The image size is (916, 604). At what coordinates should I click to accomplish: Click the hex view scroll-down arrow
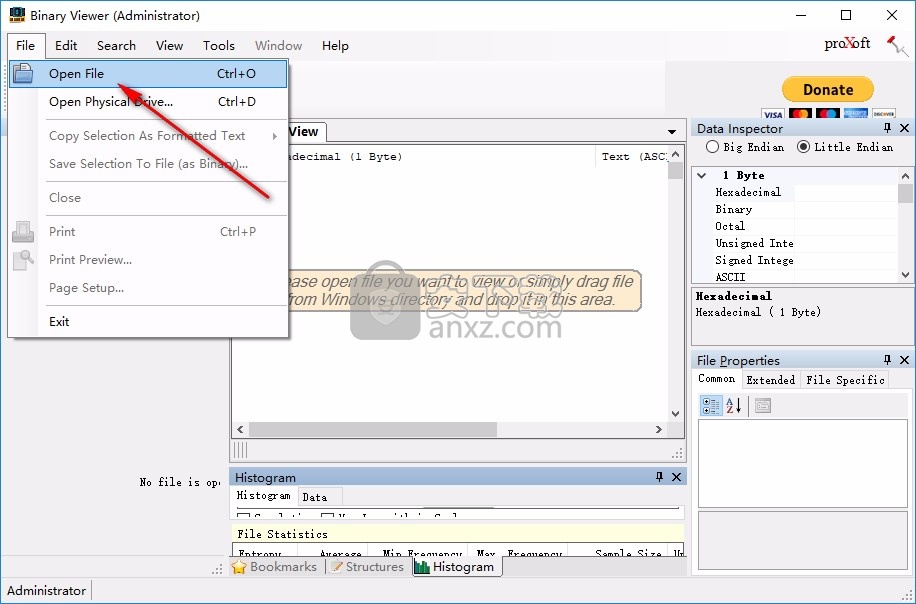[676, 414]
